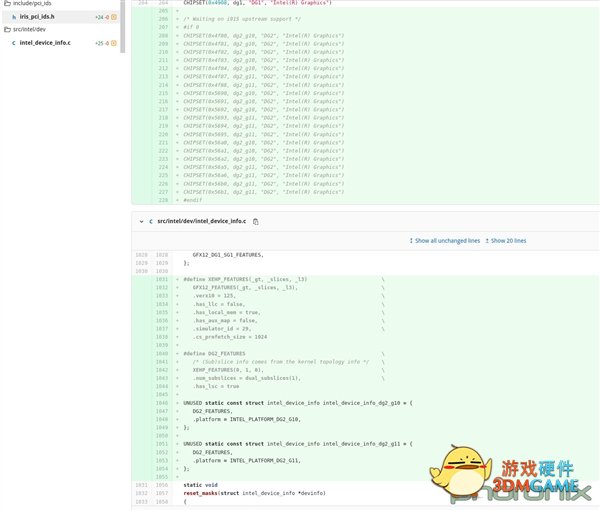Click line number 1031 in the diff gutter
Image resolution: width=600 pixels, height=511 pixels.
[x=162, y=279]
